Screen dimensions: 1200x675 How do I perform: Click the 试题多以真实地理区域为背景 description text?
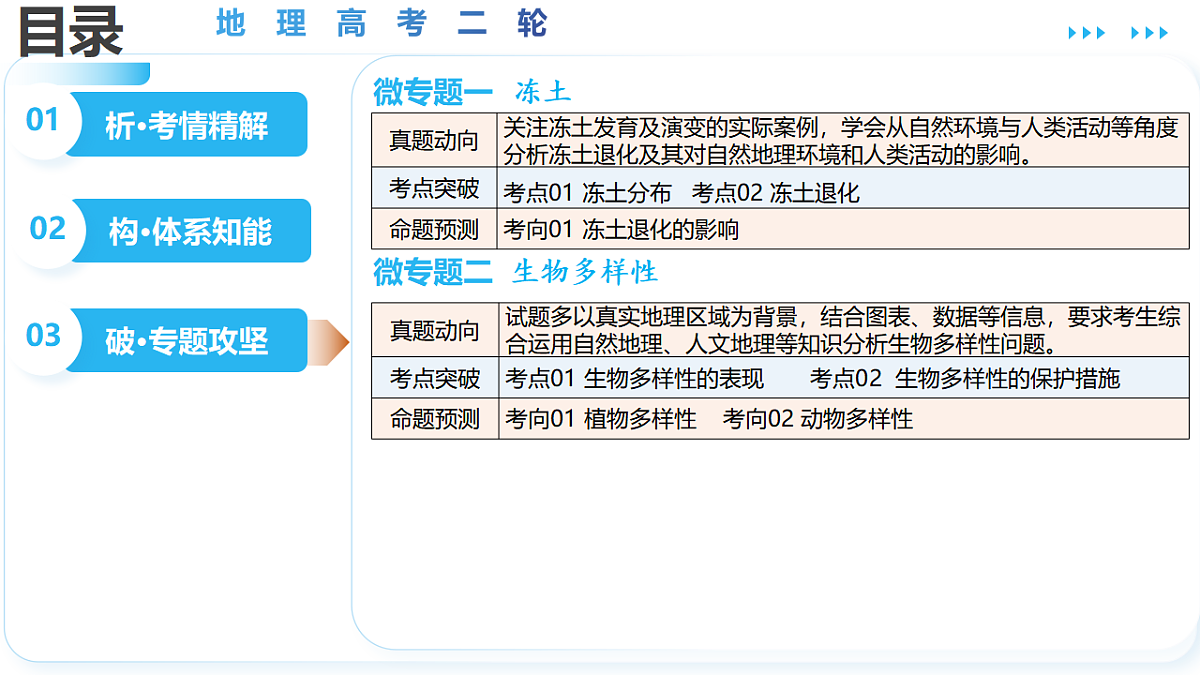843,331
